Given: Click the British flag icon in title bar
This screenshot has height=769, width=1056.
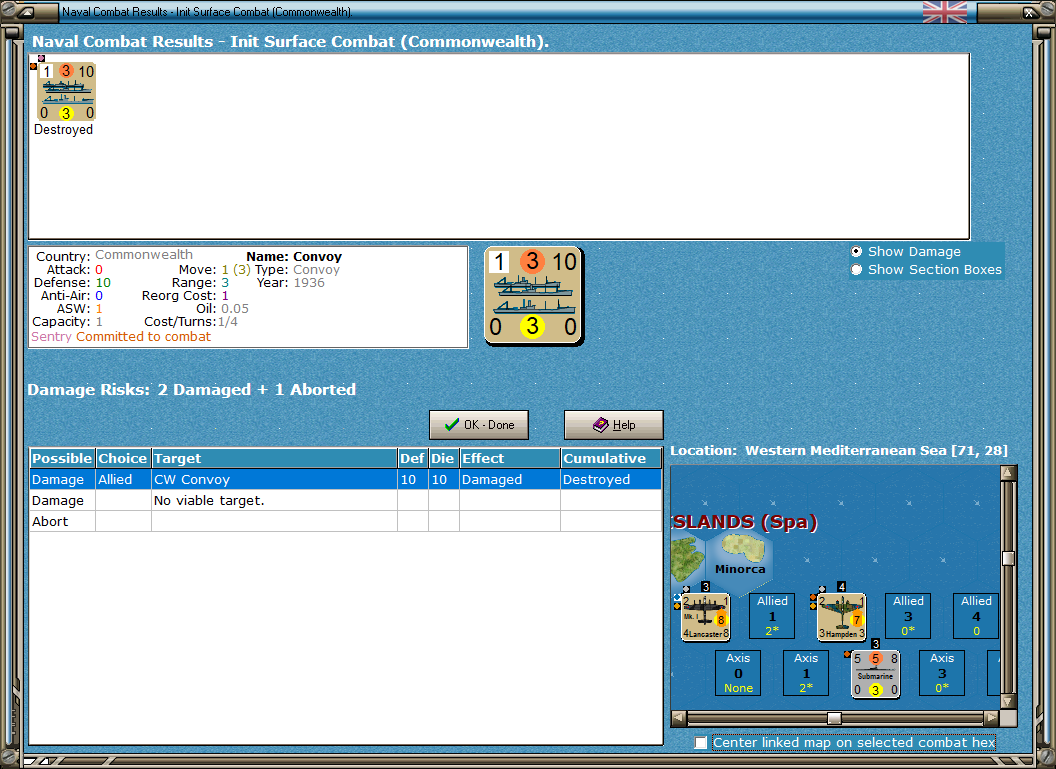Looking at the screenshot, I should point(944,11).
